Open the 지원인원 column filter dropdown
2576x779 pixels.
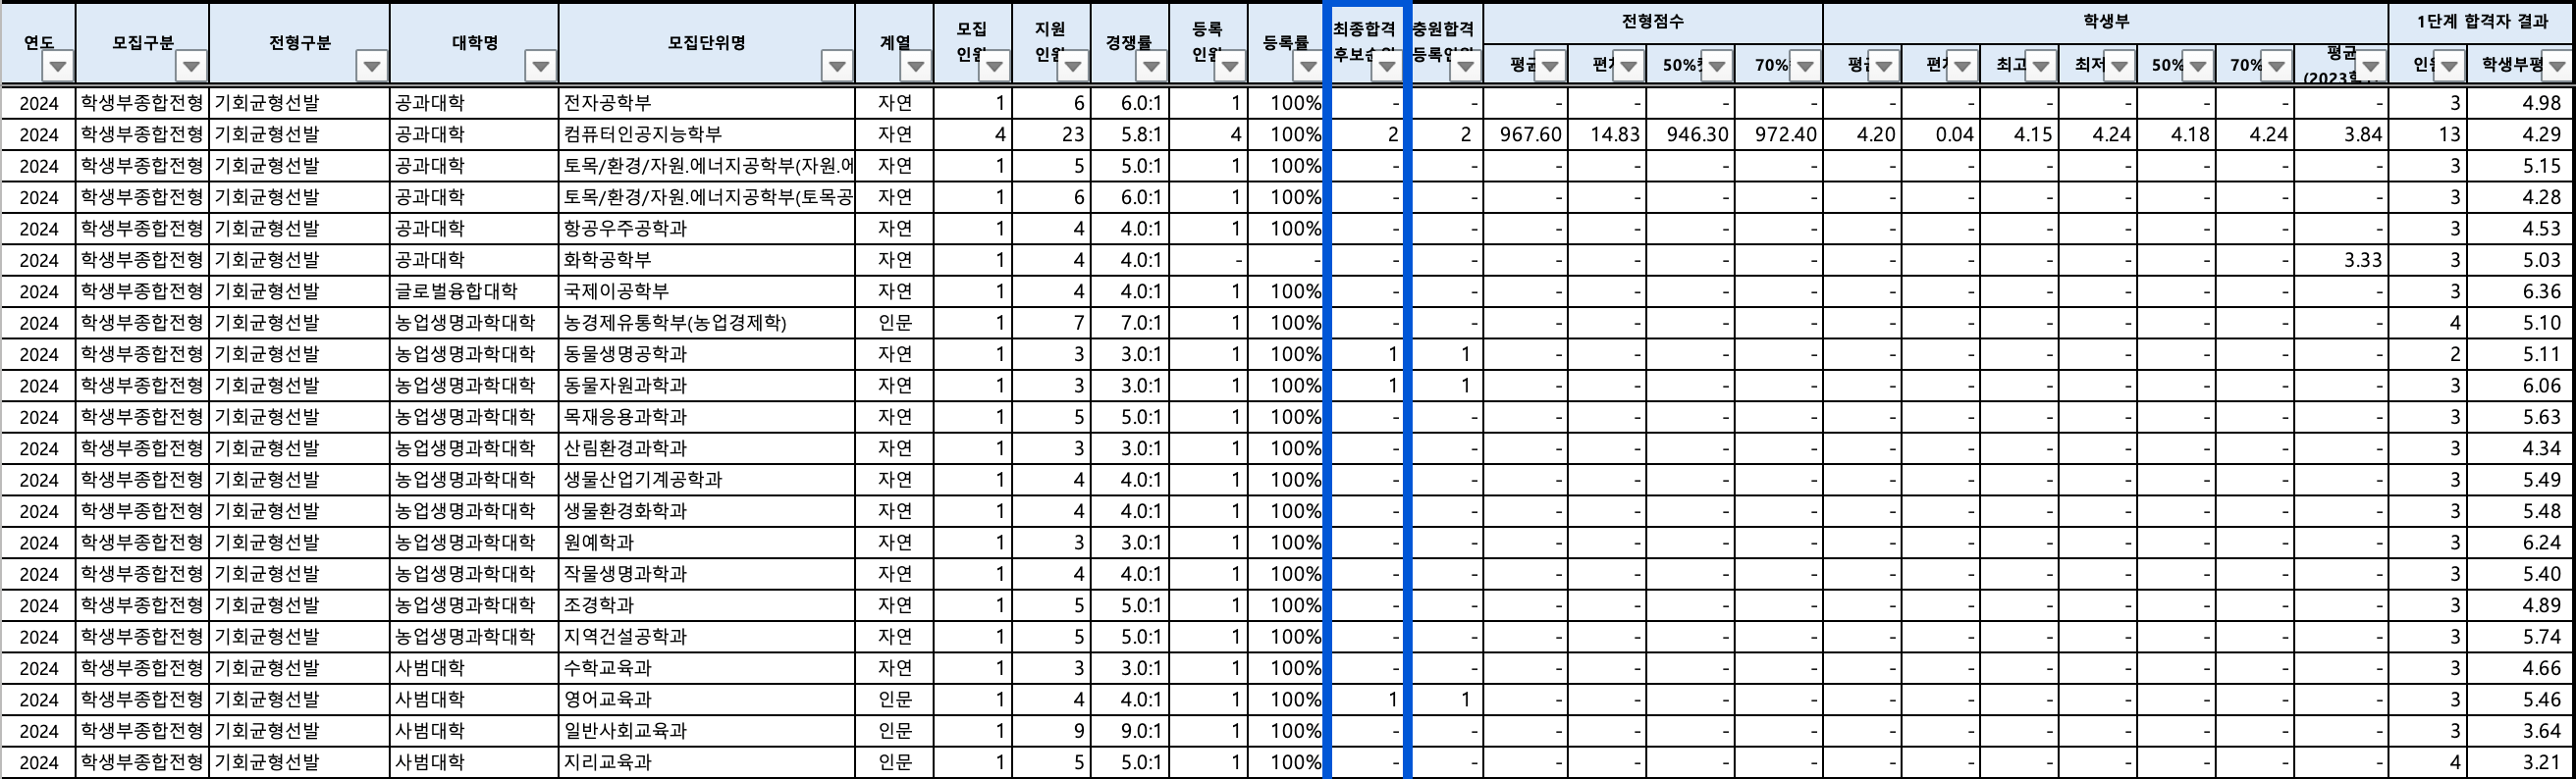click(x=1073, y=66)
